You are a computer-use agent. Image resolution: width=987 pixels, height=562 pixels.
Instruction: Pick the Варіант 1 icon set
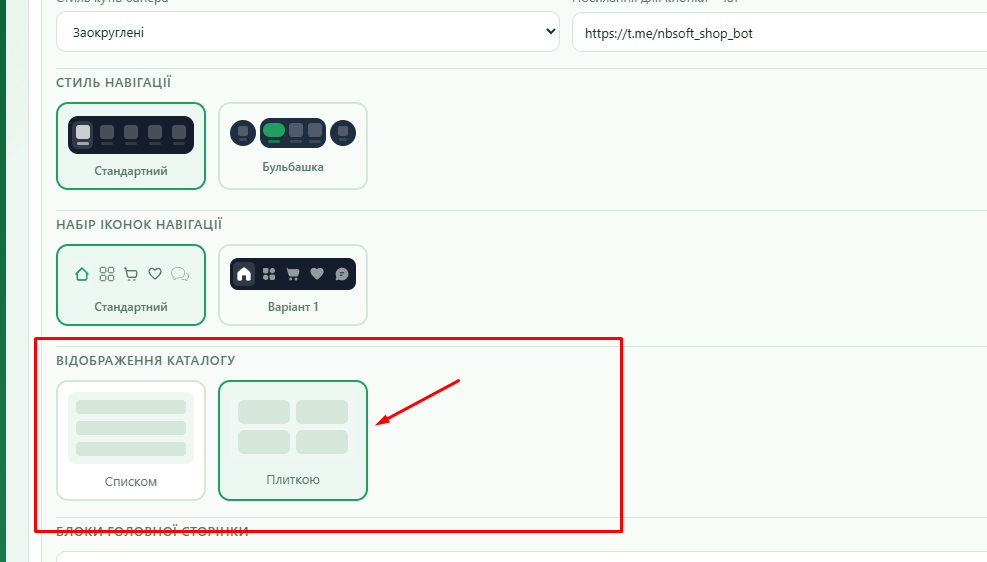pos(293,285)
